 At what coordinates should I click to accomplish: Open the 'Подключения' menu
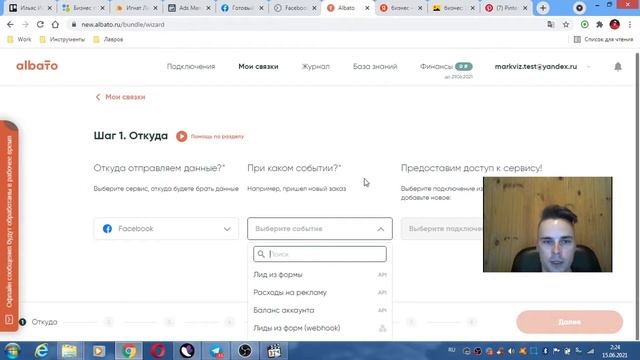coord(191,67)
